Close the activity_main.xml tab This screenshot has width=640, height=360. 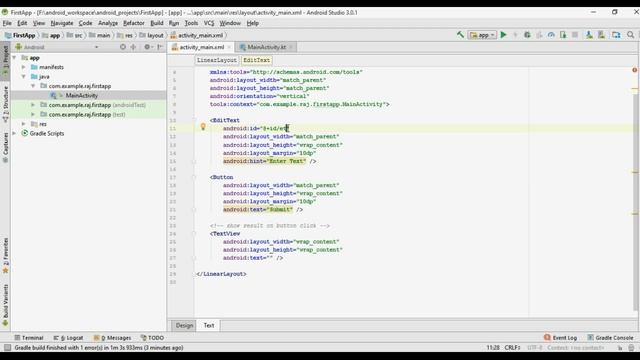point(229,47)
